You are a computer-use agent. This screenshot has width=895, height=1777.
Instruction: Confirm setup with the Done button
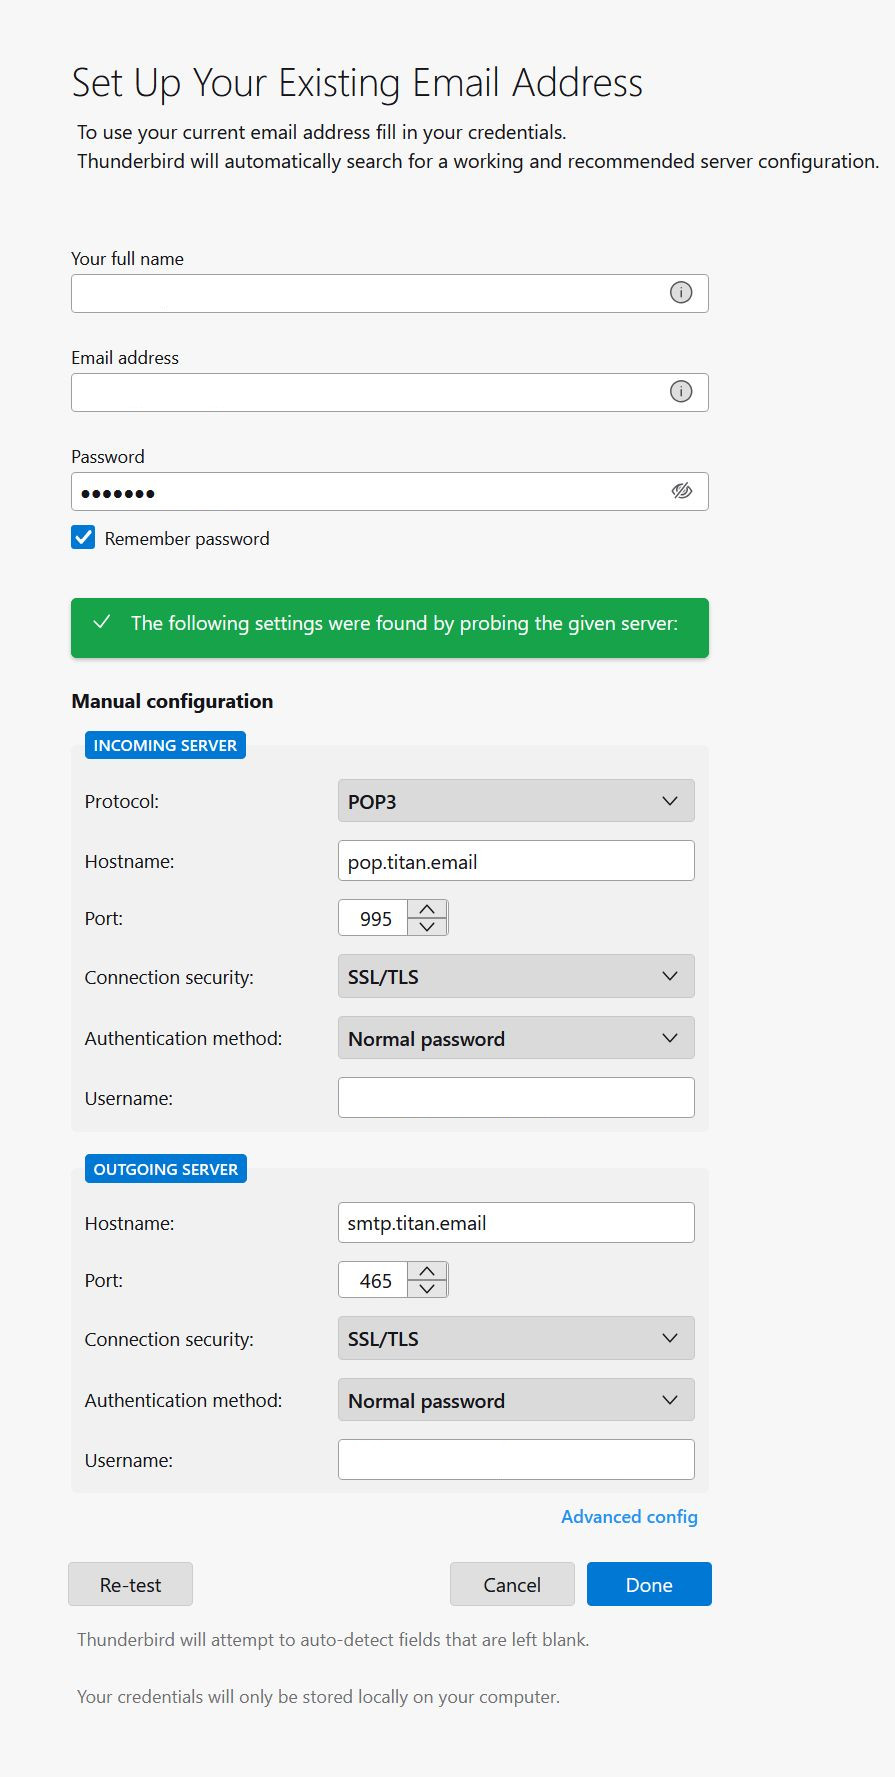pyautogui.click(x=649, y=1584)
